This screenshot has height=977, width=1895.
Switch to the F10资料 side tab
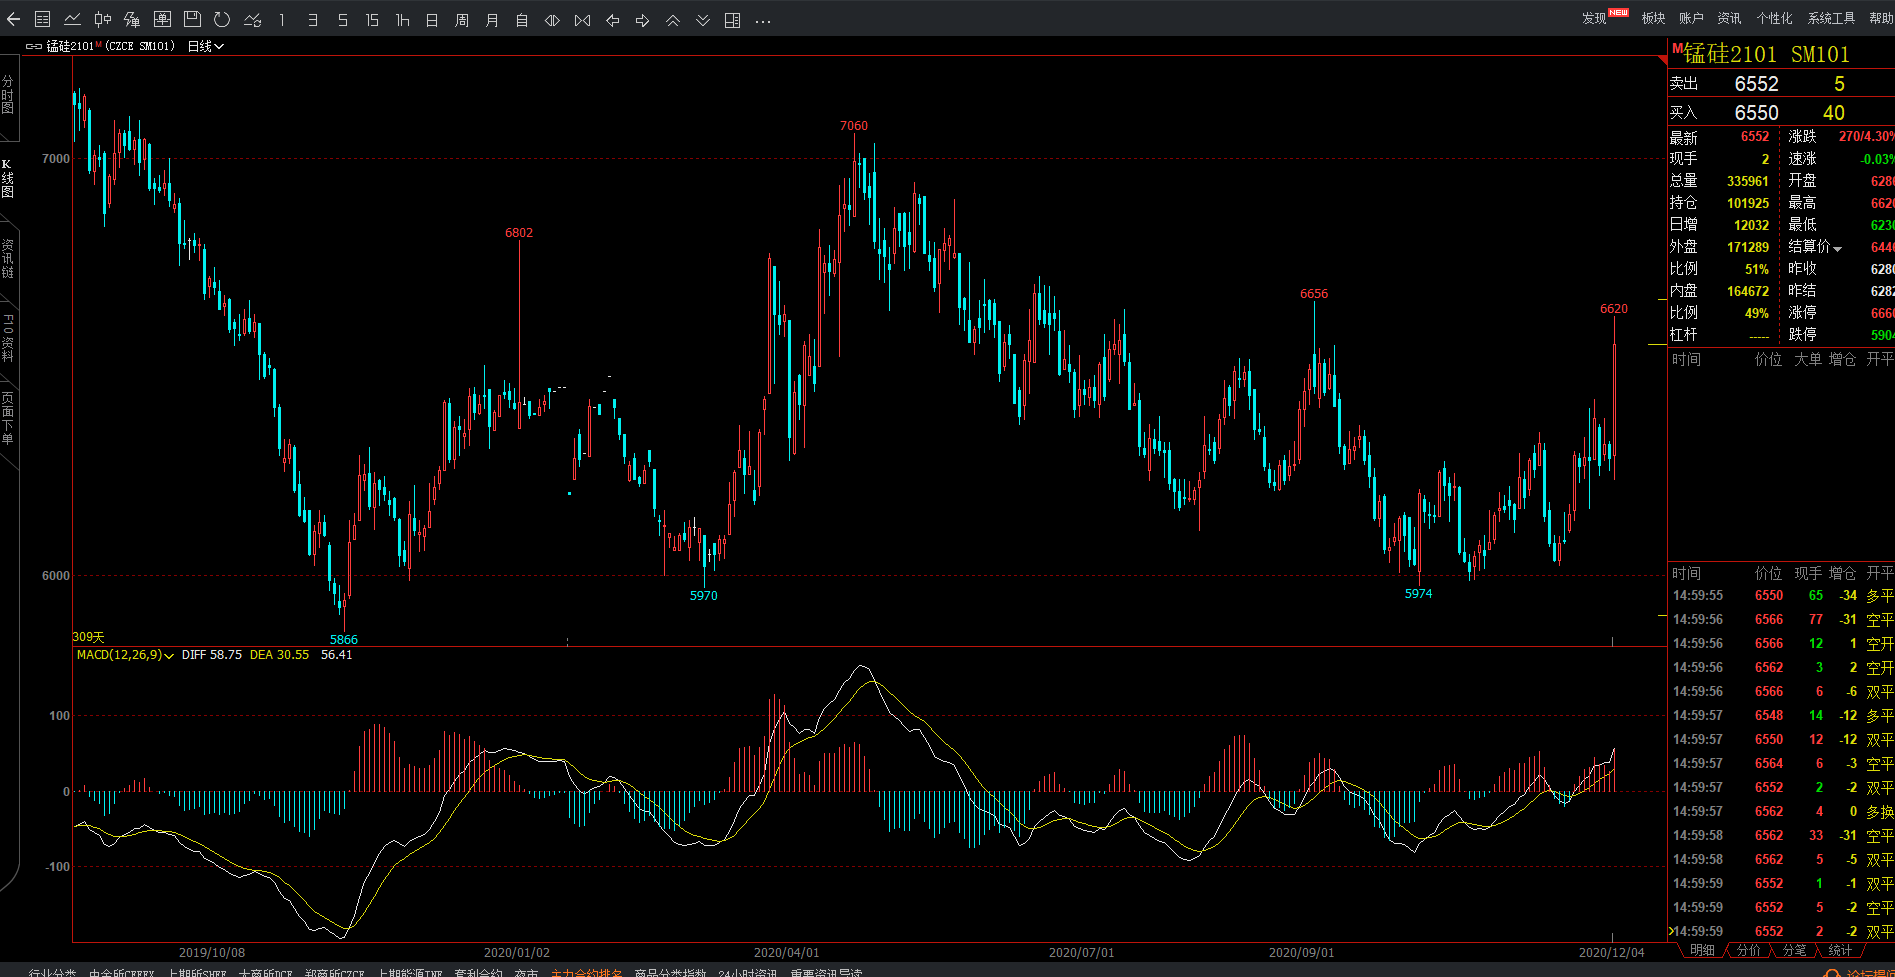[x=8, y=338]
